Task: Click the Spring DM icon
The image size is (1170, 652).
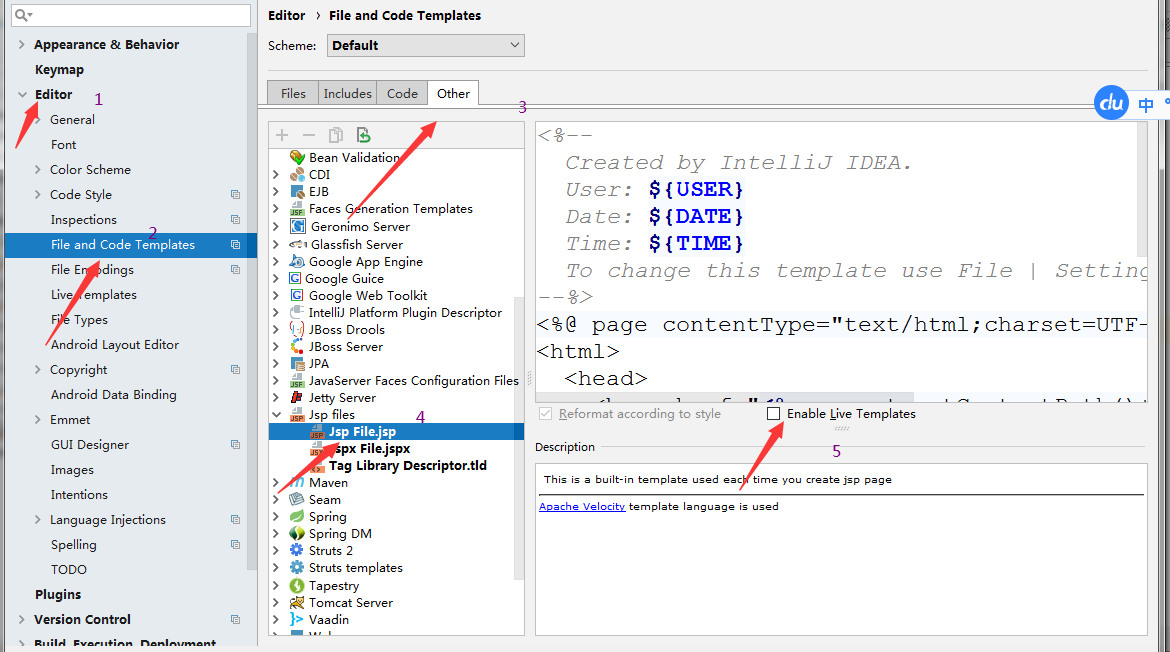Action: coord(297,533)
